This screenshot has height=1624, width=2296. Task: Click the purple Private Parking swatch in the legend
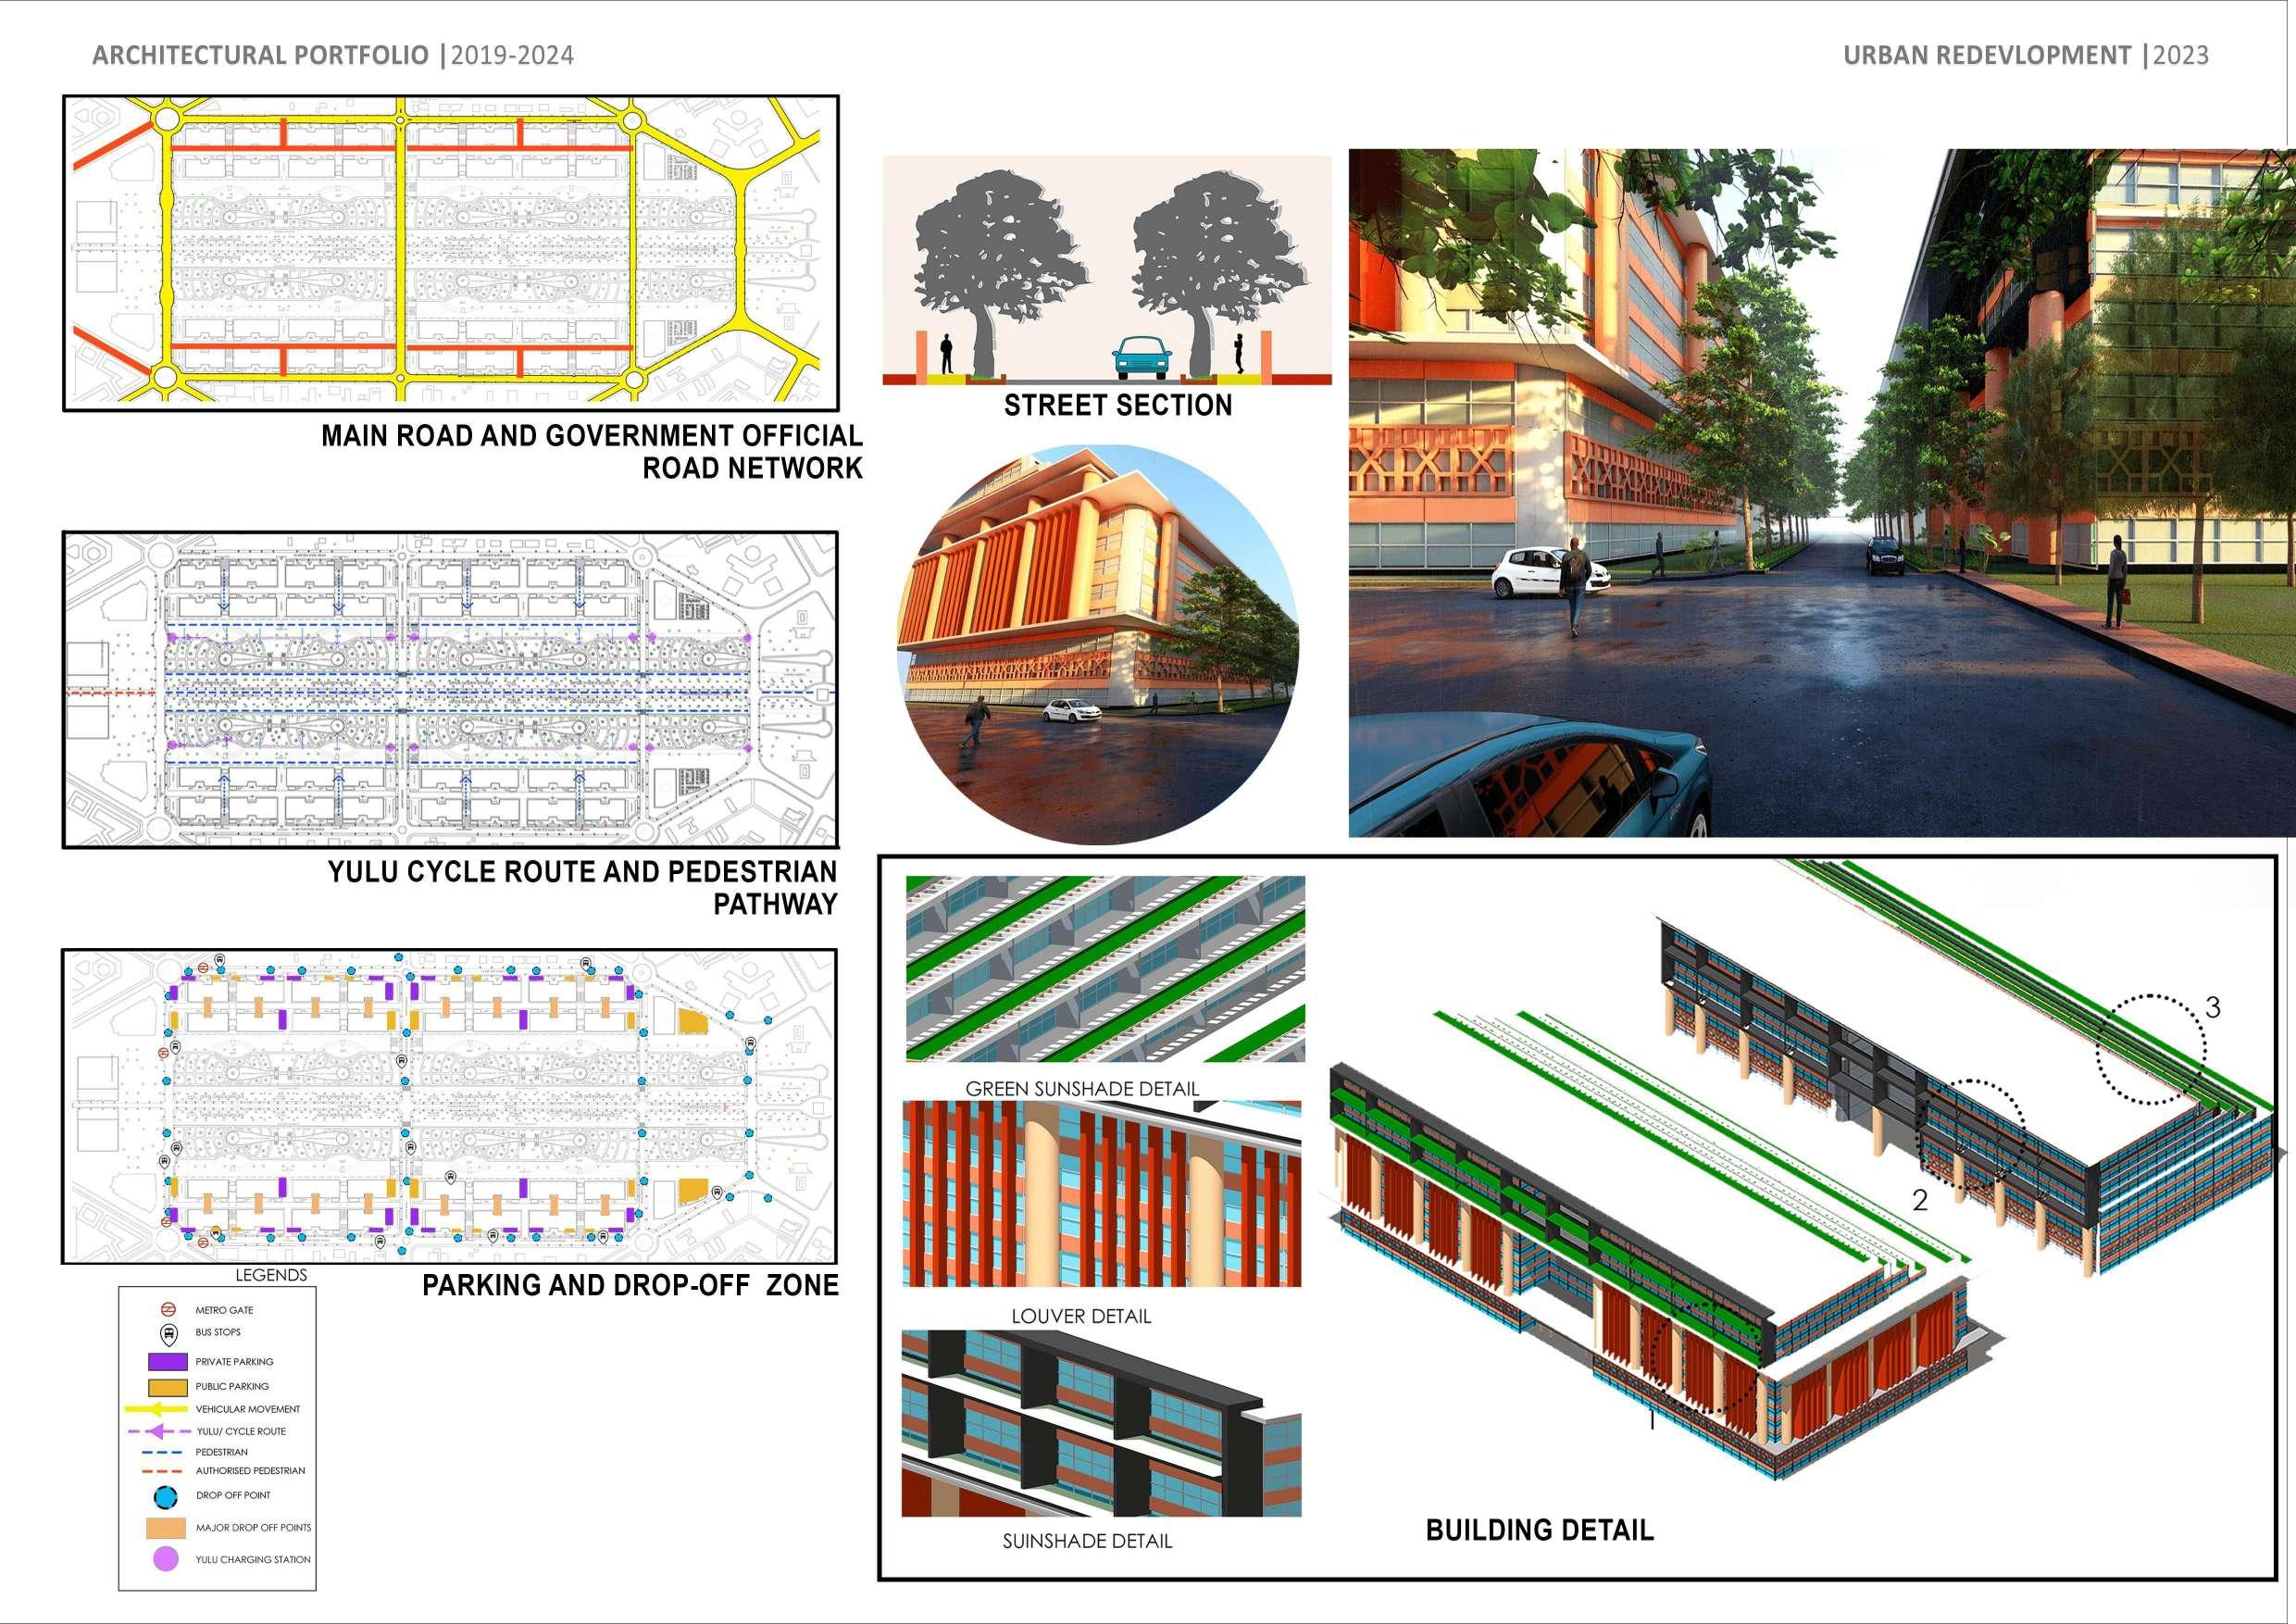point(167,1361)
